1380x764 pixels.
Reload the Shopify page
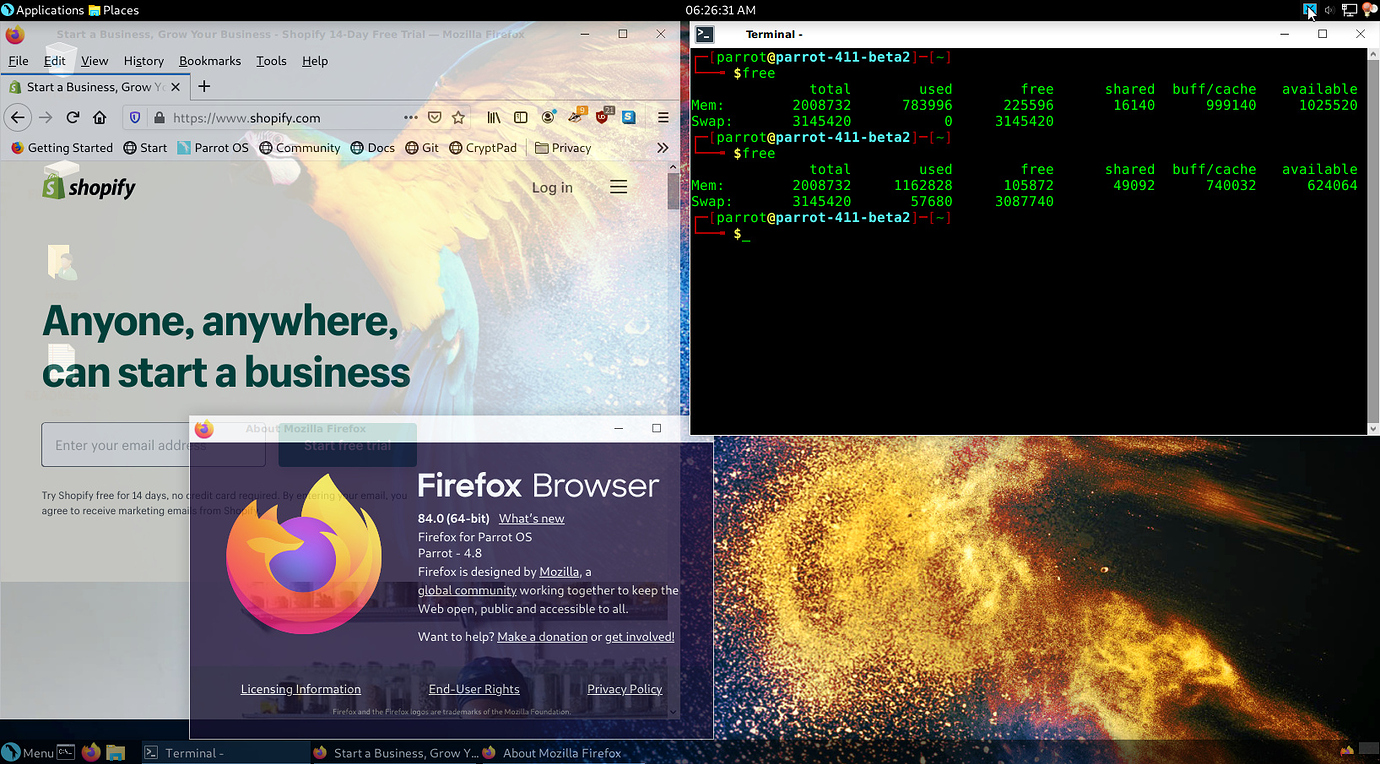72,117
